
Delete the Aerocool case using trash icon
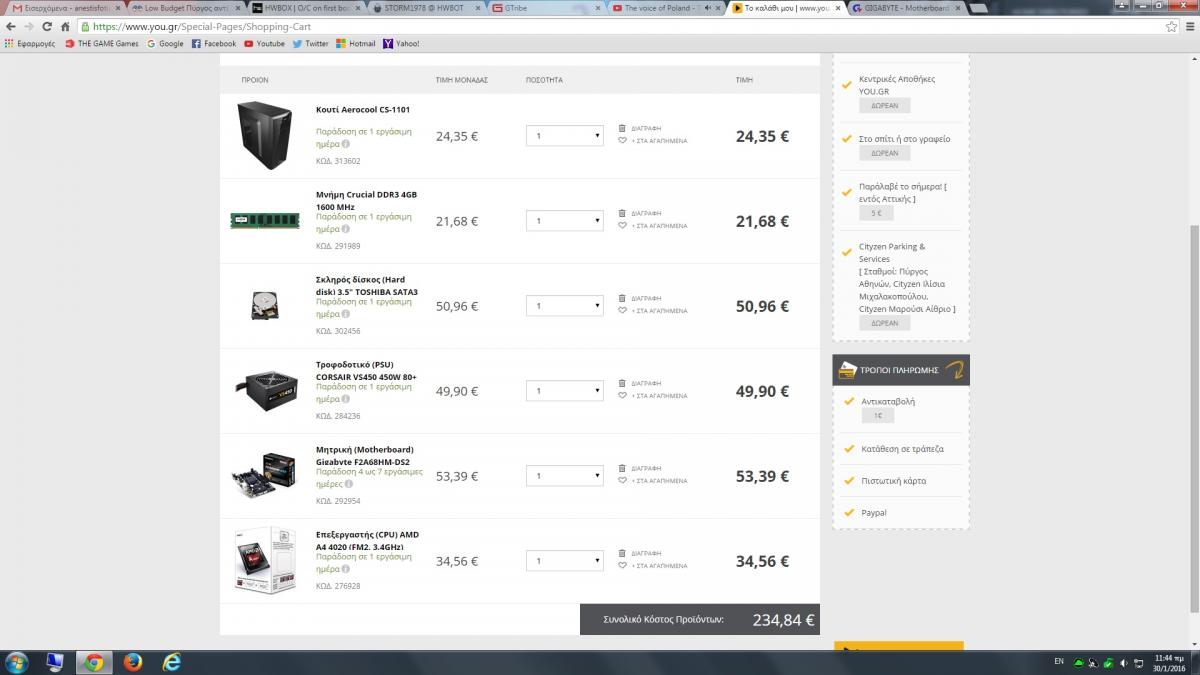point(622,128)
